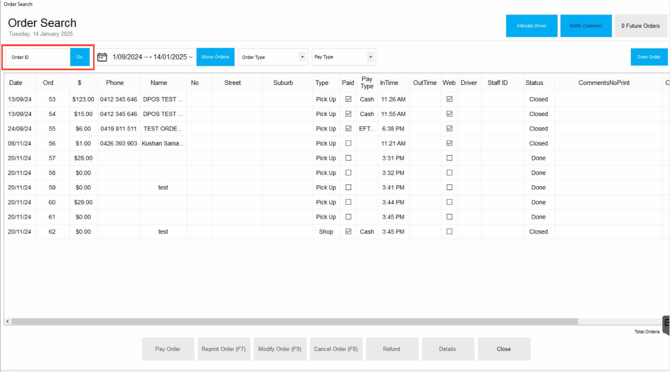Viewport: 670px width, 372px height.
Task: Click the EFT... pay type cell
Action: pyautogui.click(x=367, y=129)
